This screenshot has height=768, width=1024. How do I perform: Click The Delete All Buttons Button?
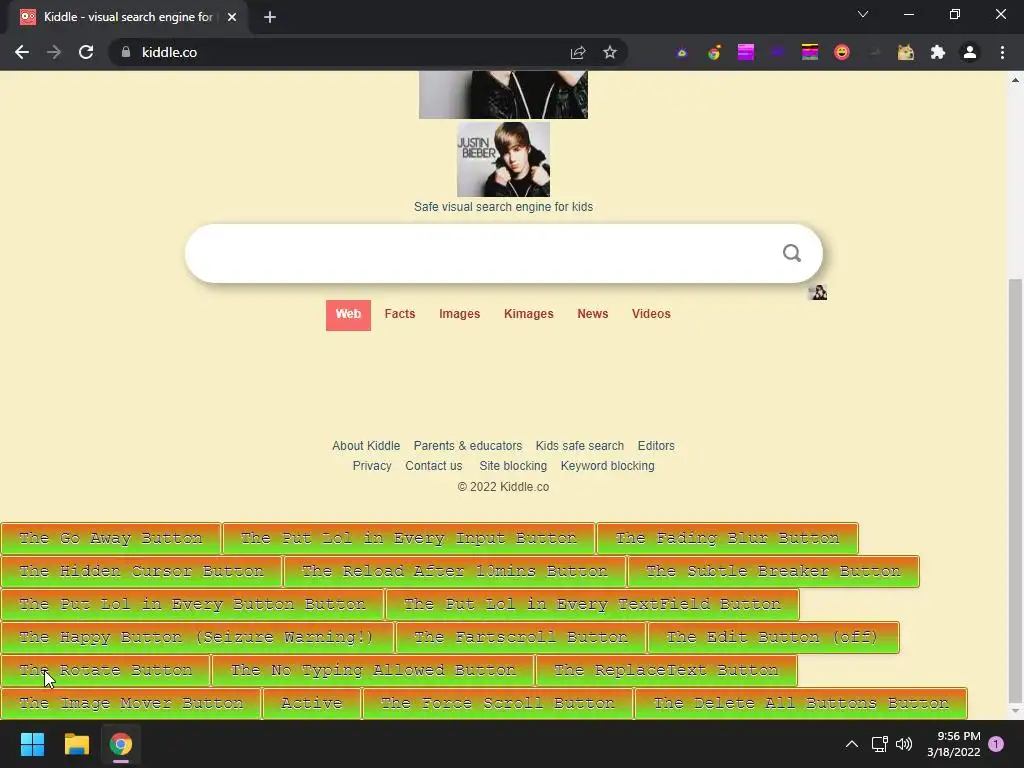pyautogui.click(x=801, y=704)
